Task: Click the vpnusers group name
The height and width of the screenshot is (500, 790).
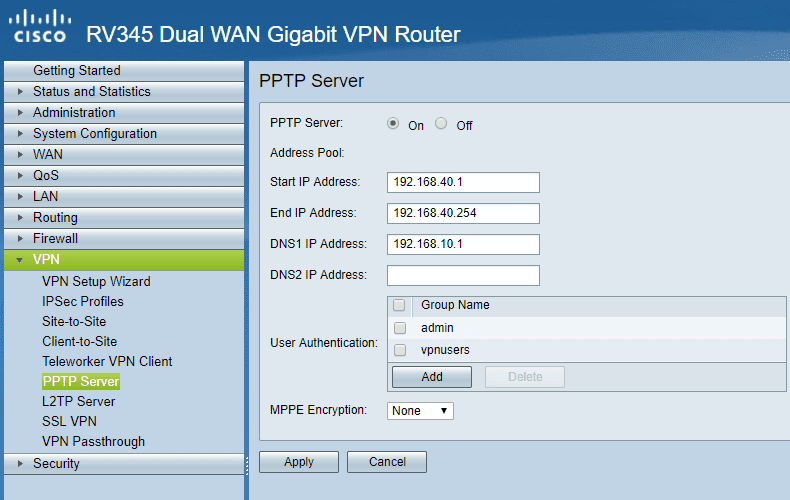Action: pos(445,350)
